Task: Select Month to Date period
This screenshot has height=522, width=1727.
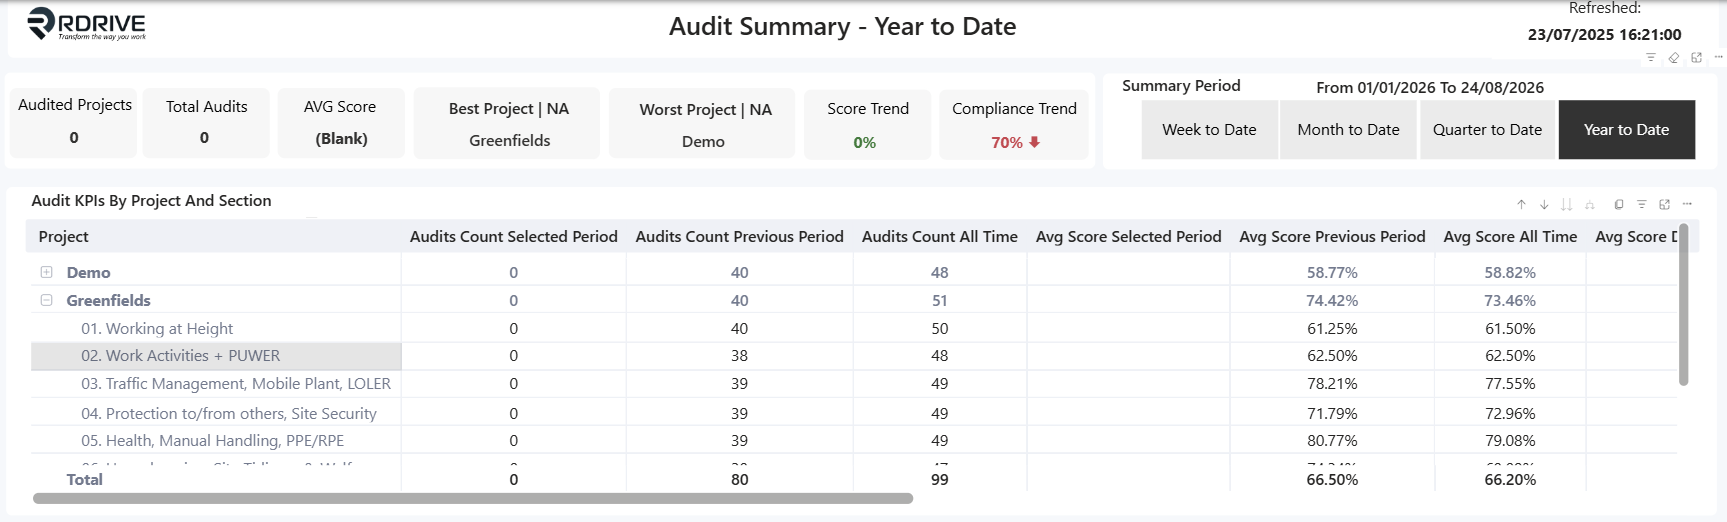Action: (x=1348, y=129)
